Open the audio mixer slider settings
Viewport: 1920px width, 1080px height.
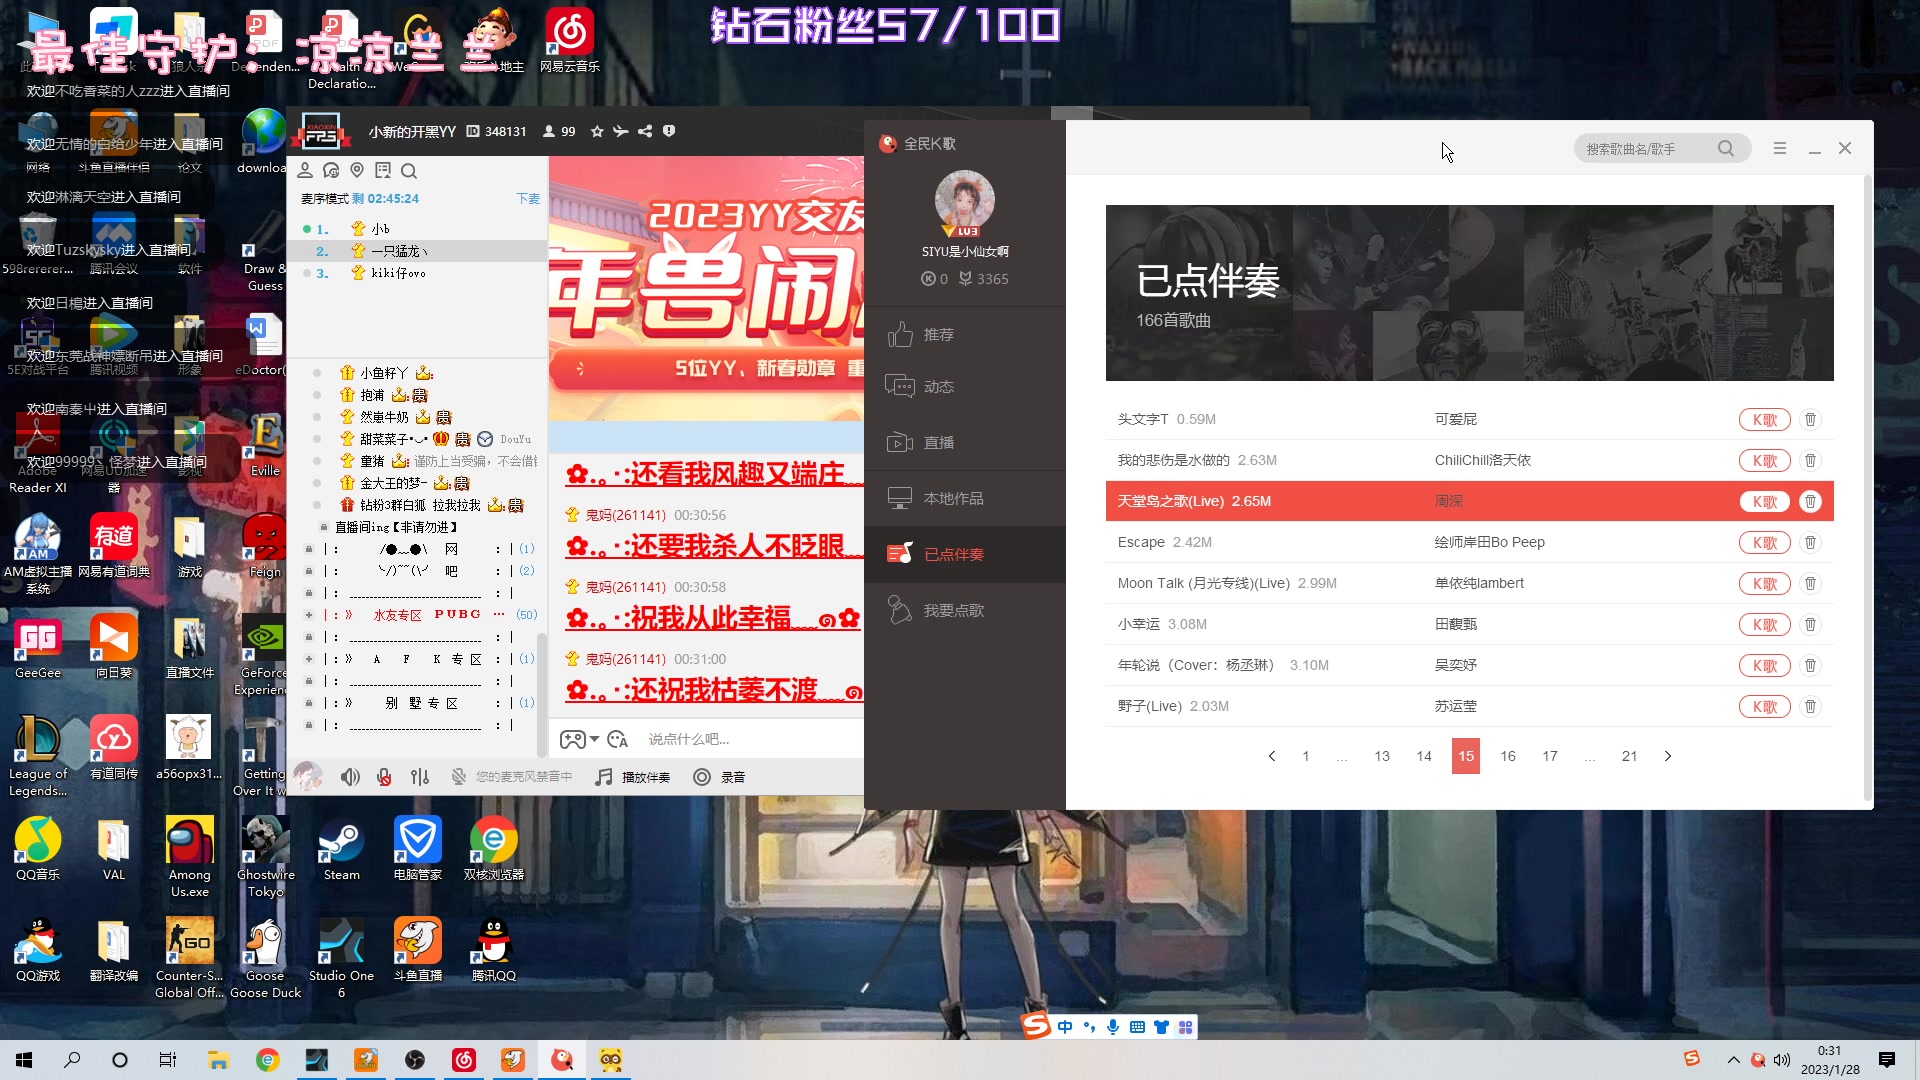click(419, 776)
